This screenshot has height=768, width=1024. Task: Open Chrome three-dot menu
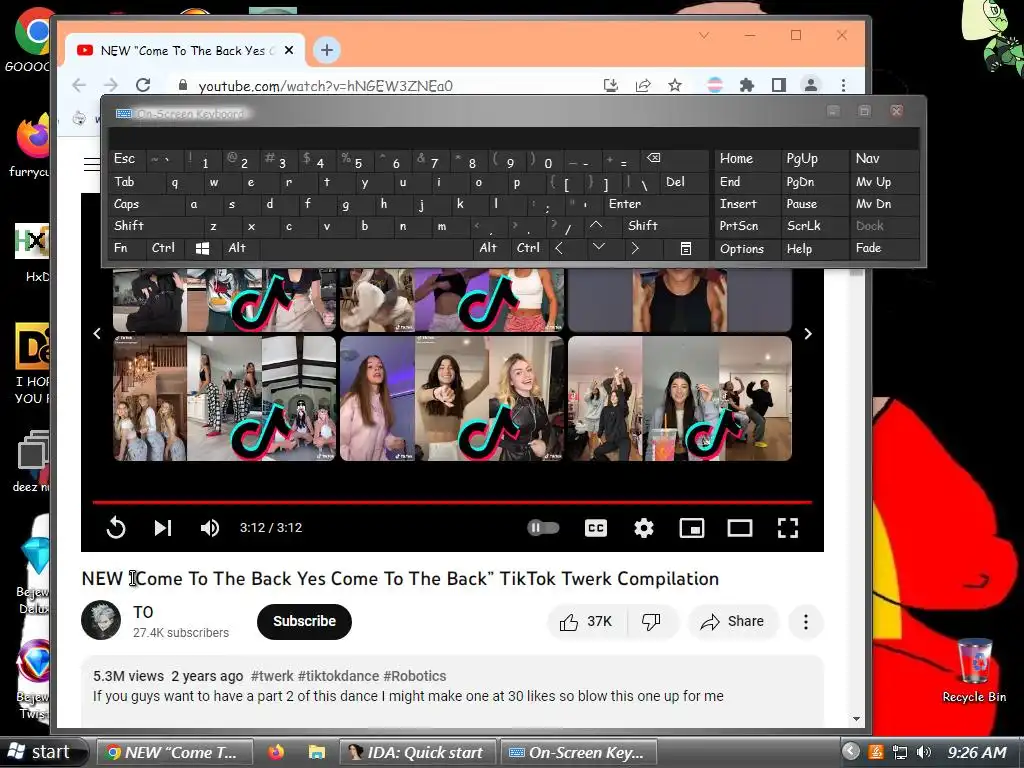[843, 85]
